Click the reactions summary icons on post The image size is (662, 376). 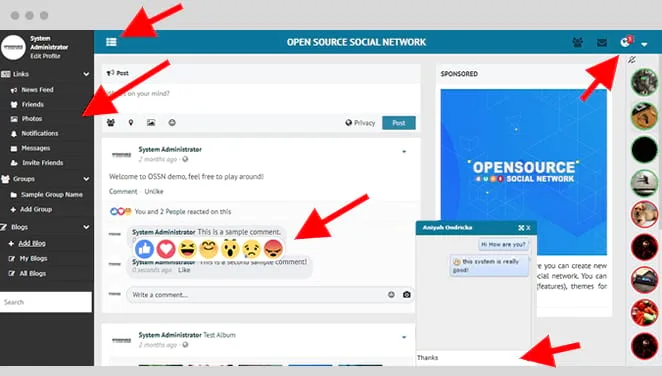[121, 211]
